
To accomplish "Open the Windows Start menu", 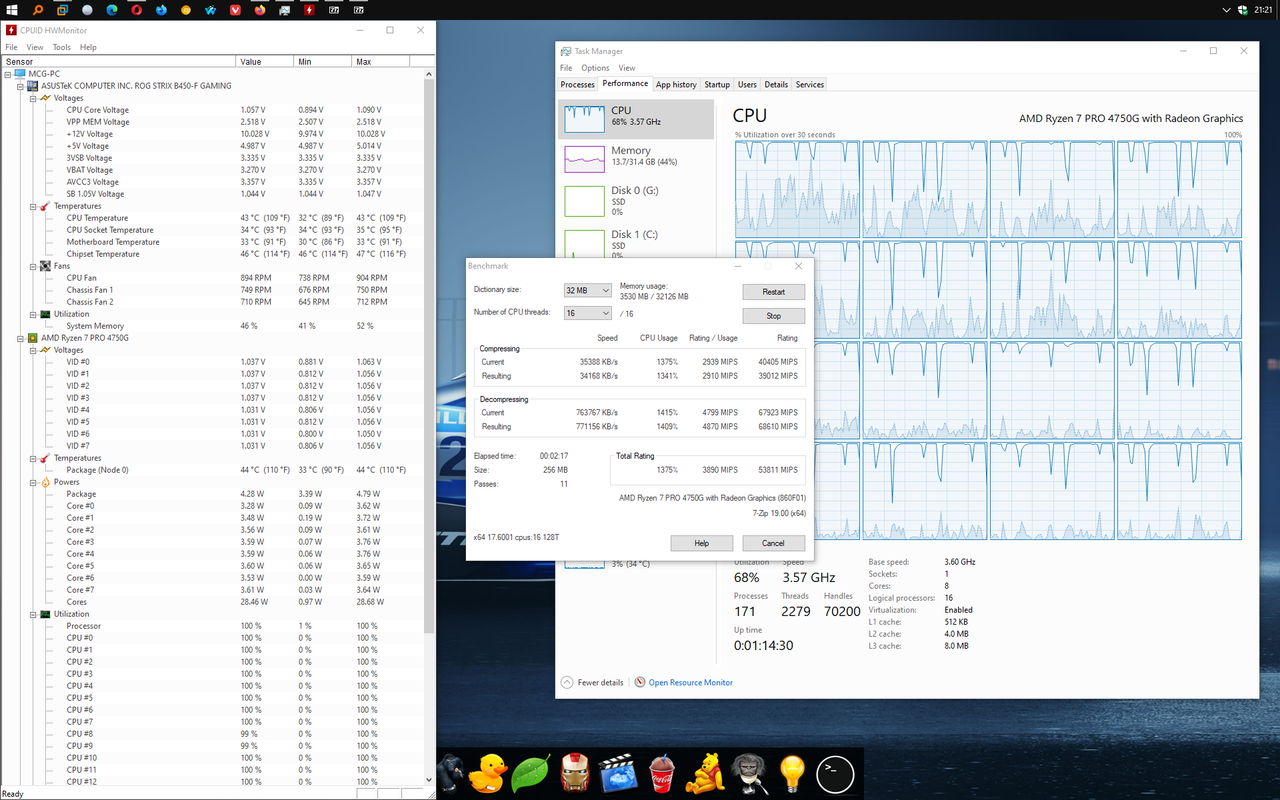I will 12,10.
